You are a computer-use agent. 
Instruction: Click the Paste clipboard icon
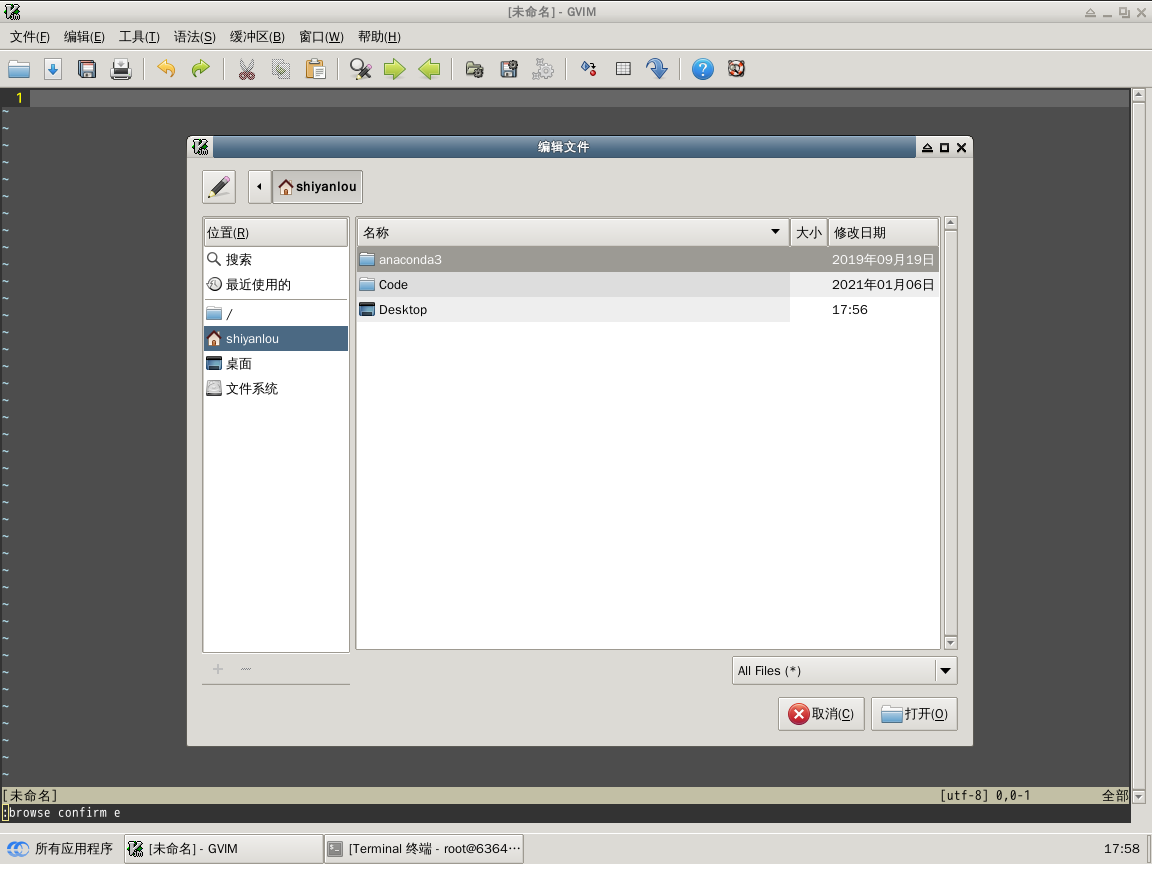pos(315,69)
